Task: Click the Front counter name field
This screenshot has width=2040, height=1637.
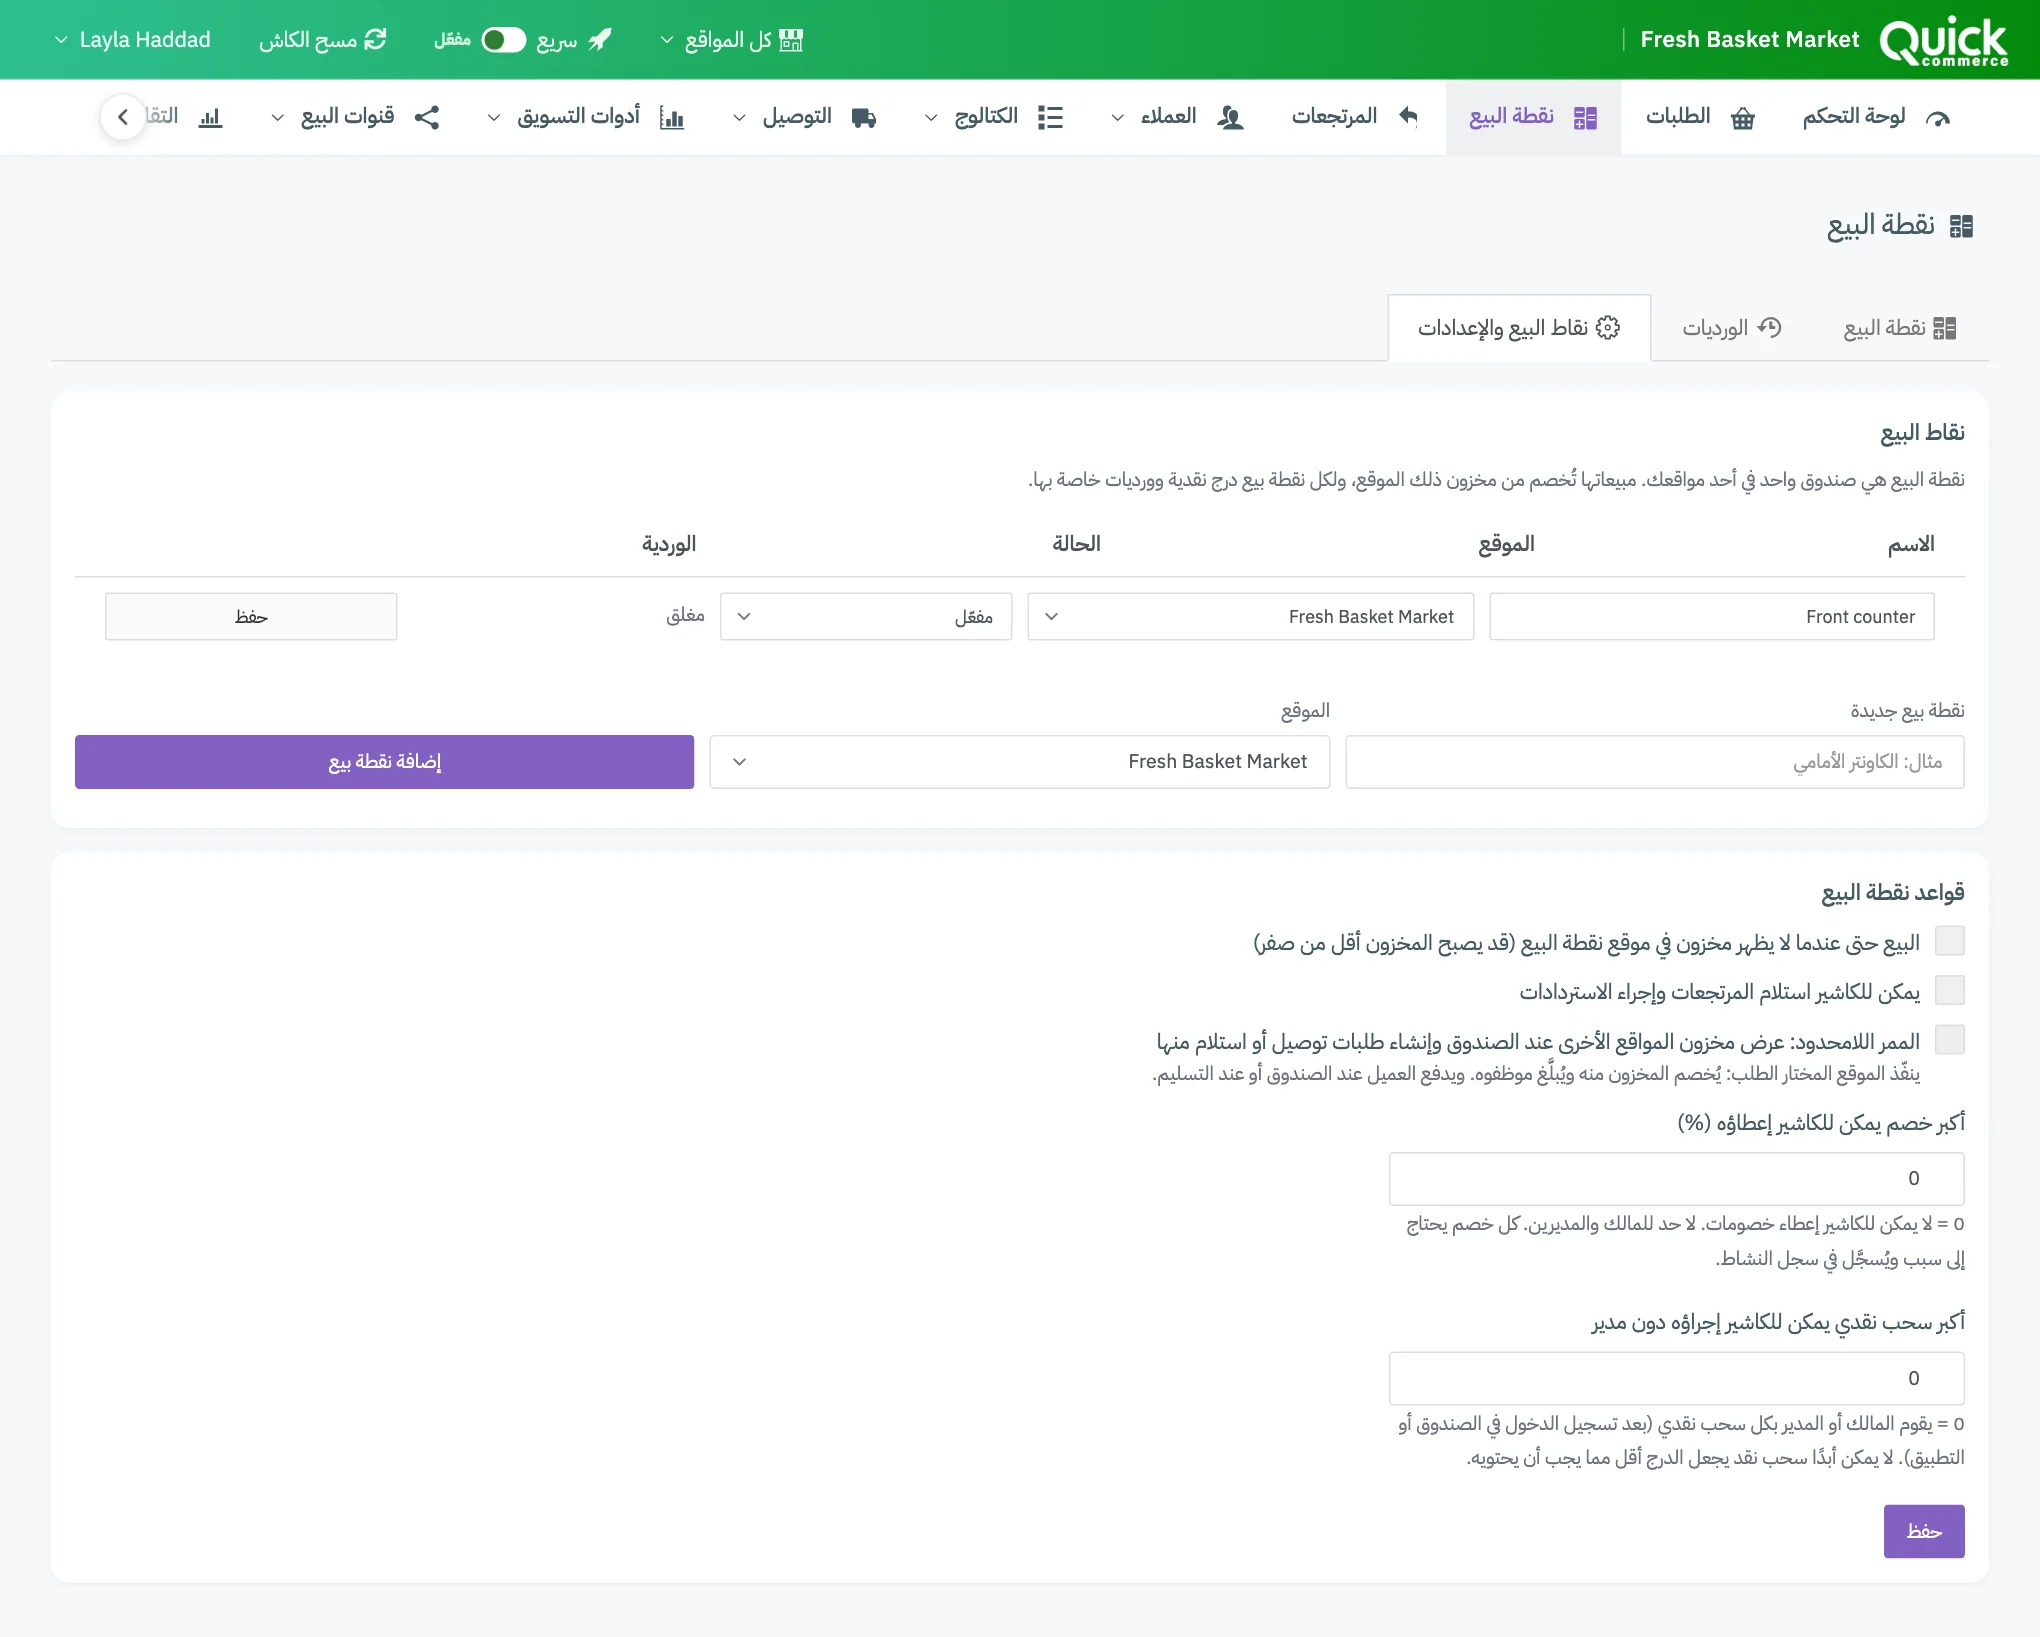Action: [x=1712, y=617]
